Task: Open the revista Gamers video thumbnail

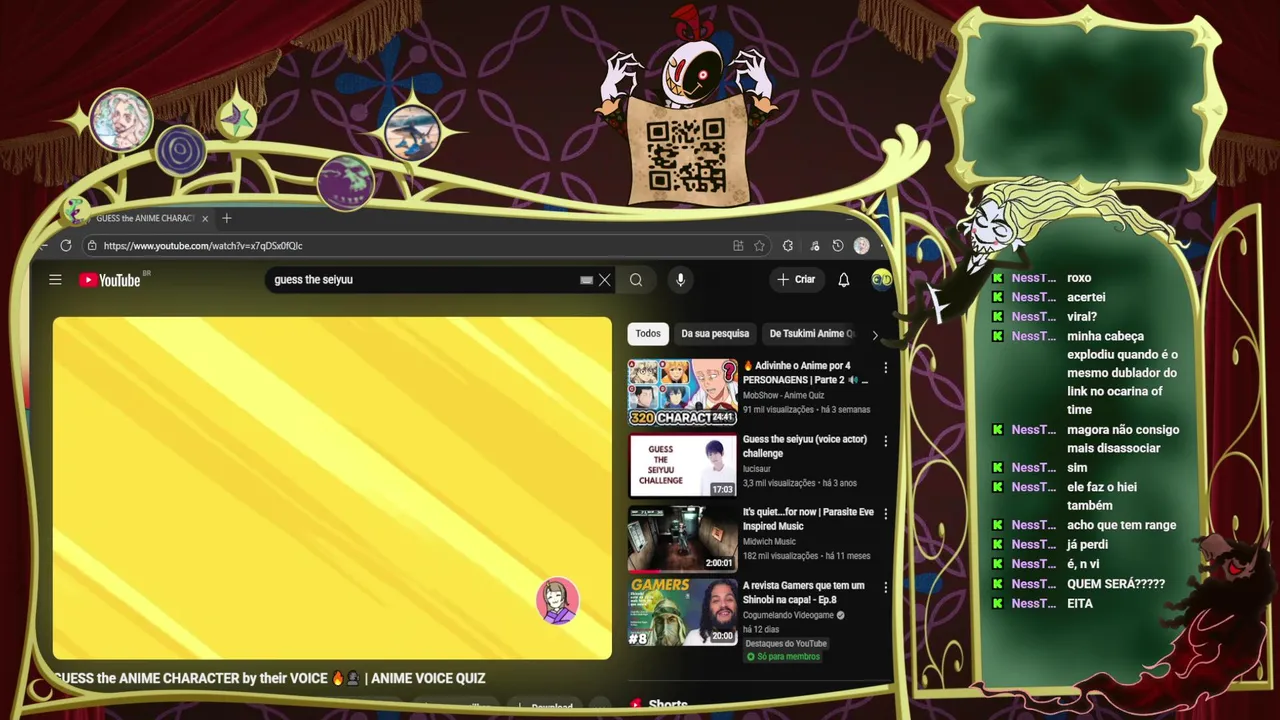Action: coord(683,612)
